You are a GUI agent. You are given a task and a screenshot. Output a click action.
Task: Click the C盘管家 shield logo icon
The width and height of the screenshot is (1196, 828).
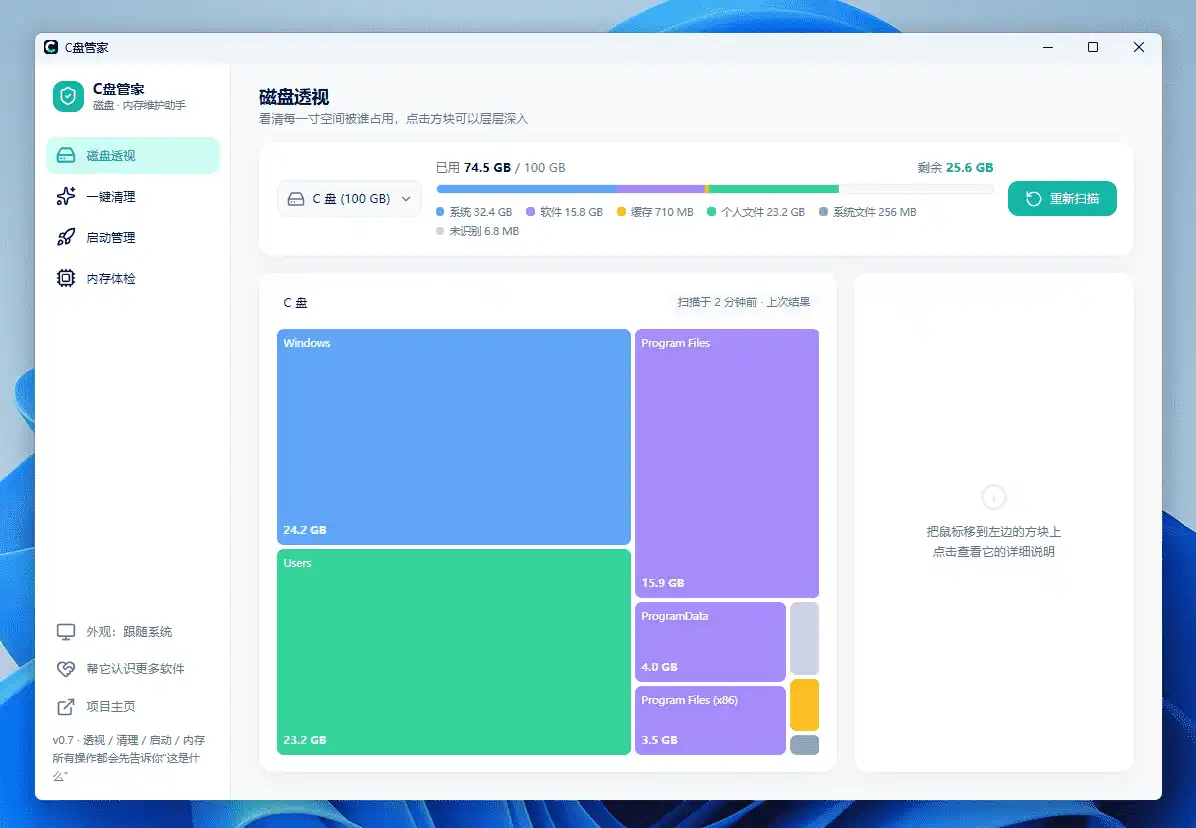pyautogui.click(x=68, y=96)
